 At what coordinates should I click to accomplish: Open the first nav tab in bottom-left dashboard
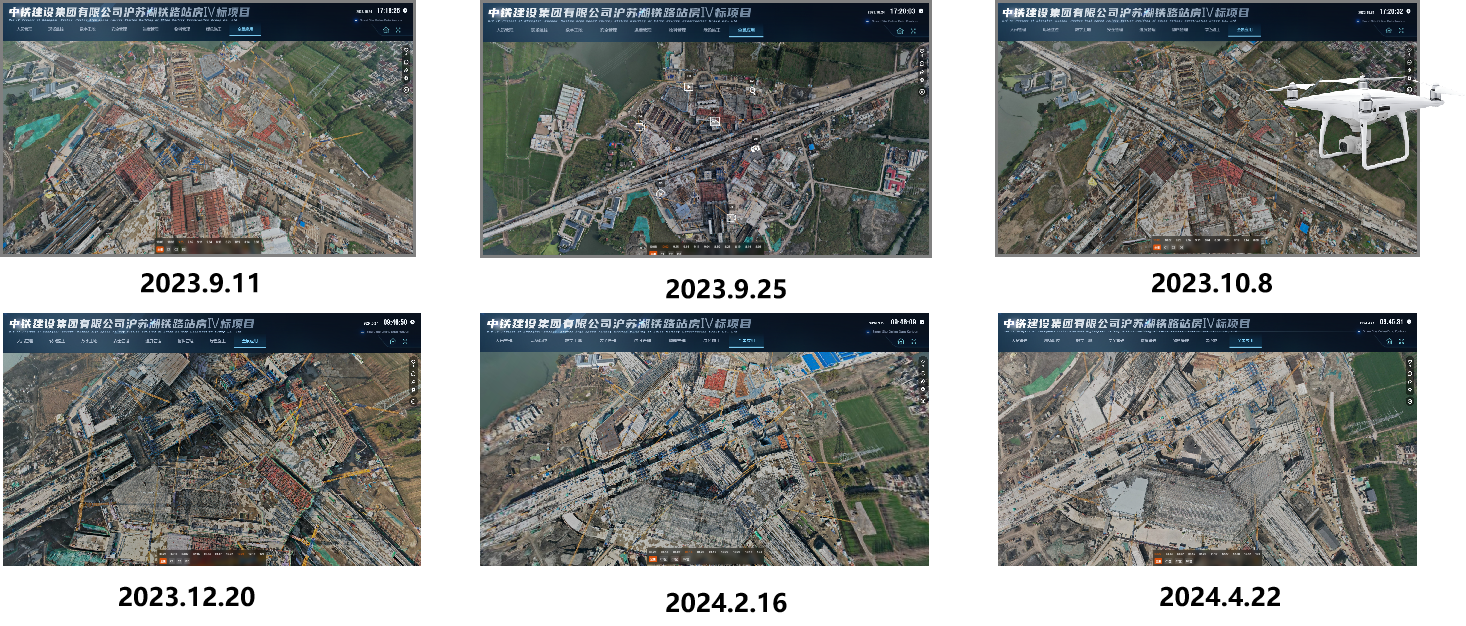coord(24,341)
